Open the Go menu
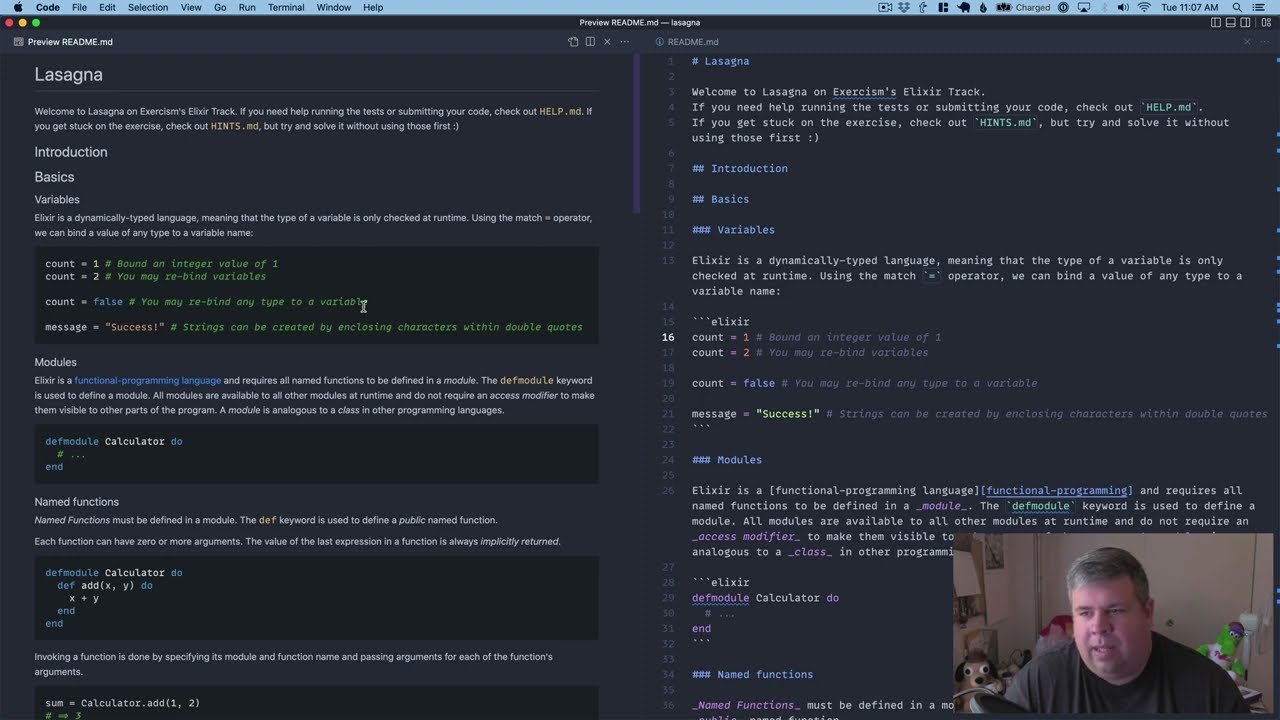This screenshot has height=720, width=1280. point(220,7)
